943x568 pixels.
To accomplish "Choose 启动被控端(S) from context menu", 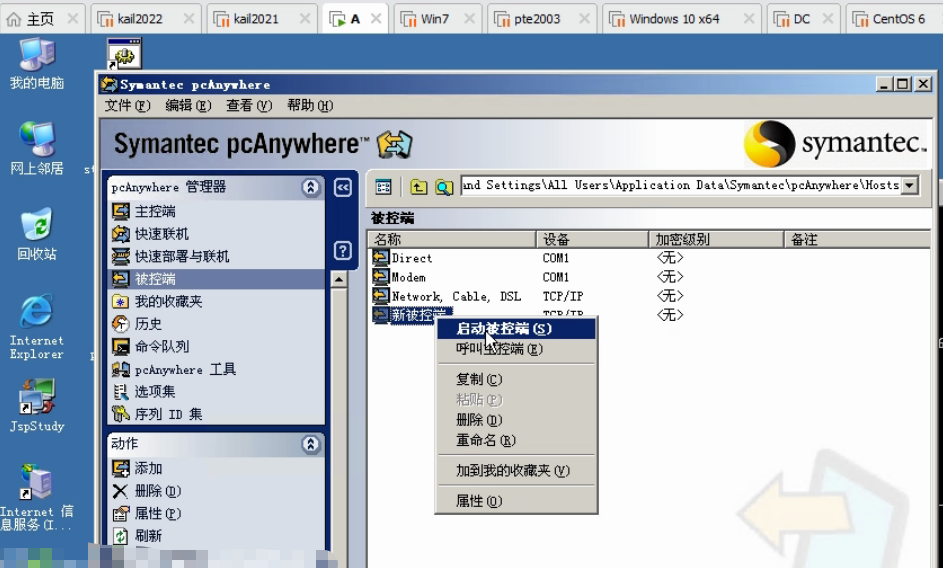I will click(516, 329).
